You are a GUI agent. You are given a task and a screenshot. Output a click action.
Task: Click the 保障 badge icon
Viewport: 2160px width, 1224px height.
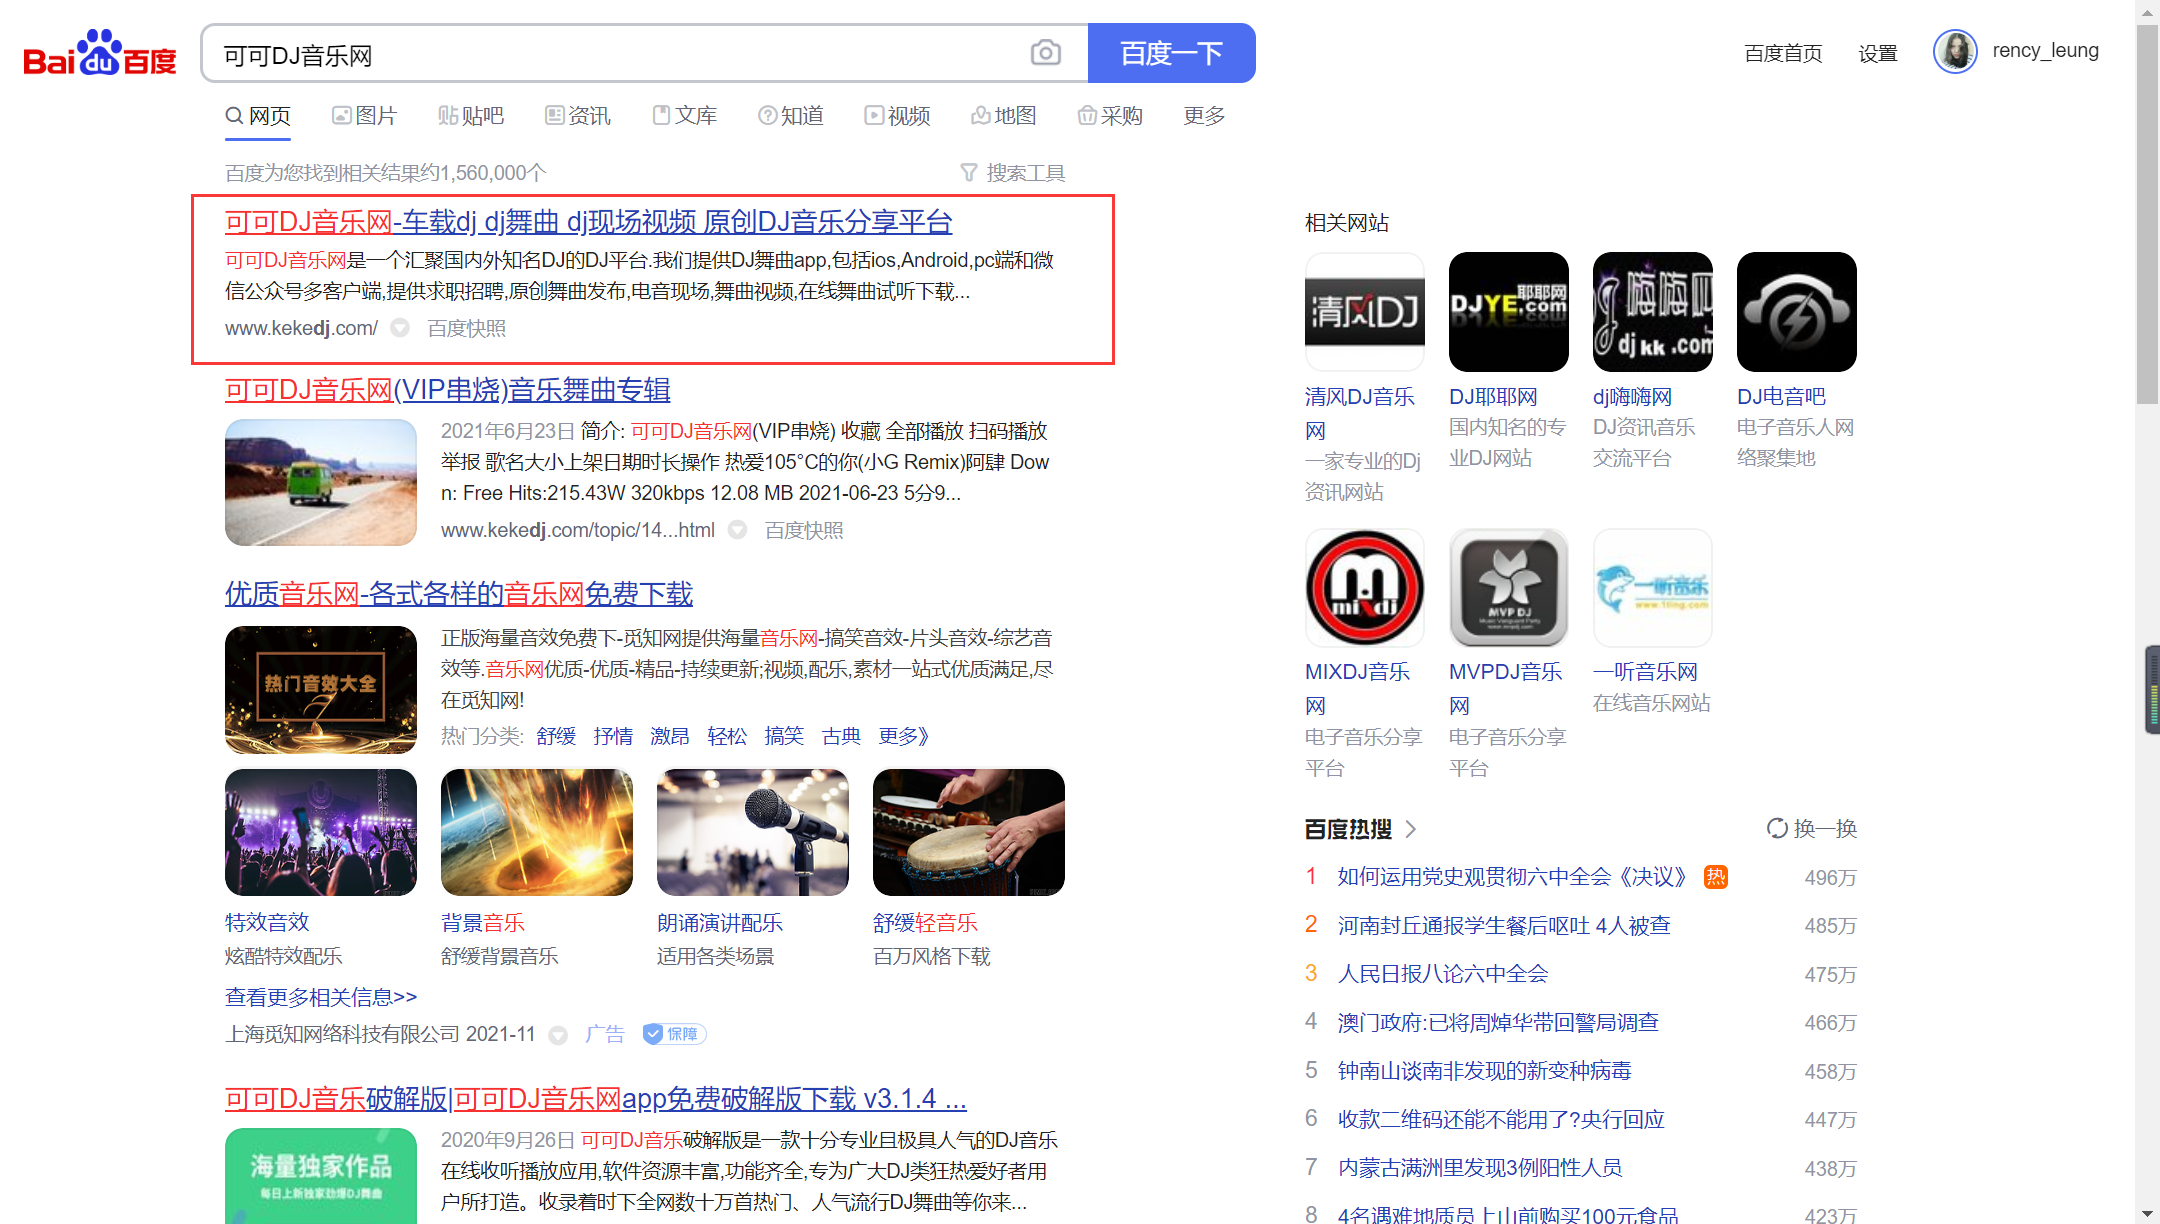(674, 1034)
